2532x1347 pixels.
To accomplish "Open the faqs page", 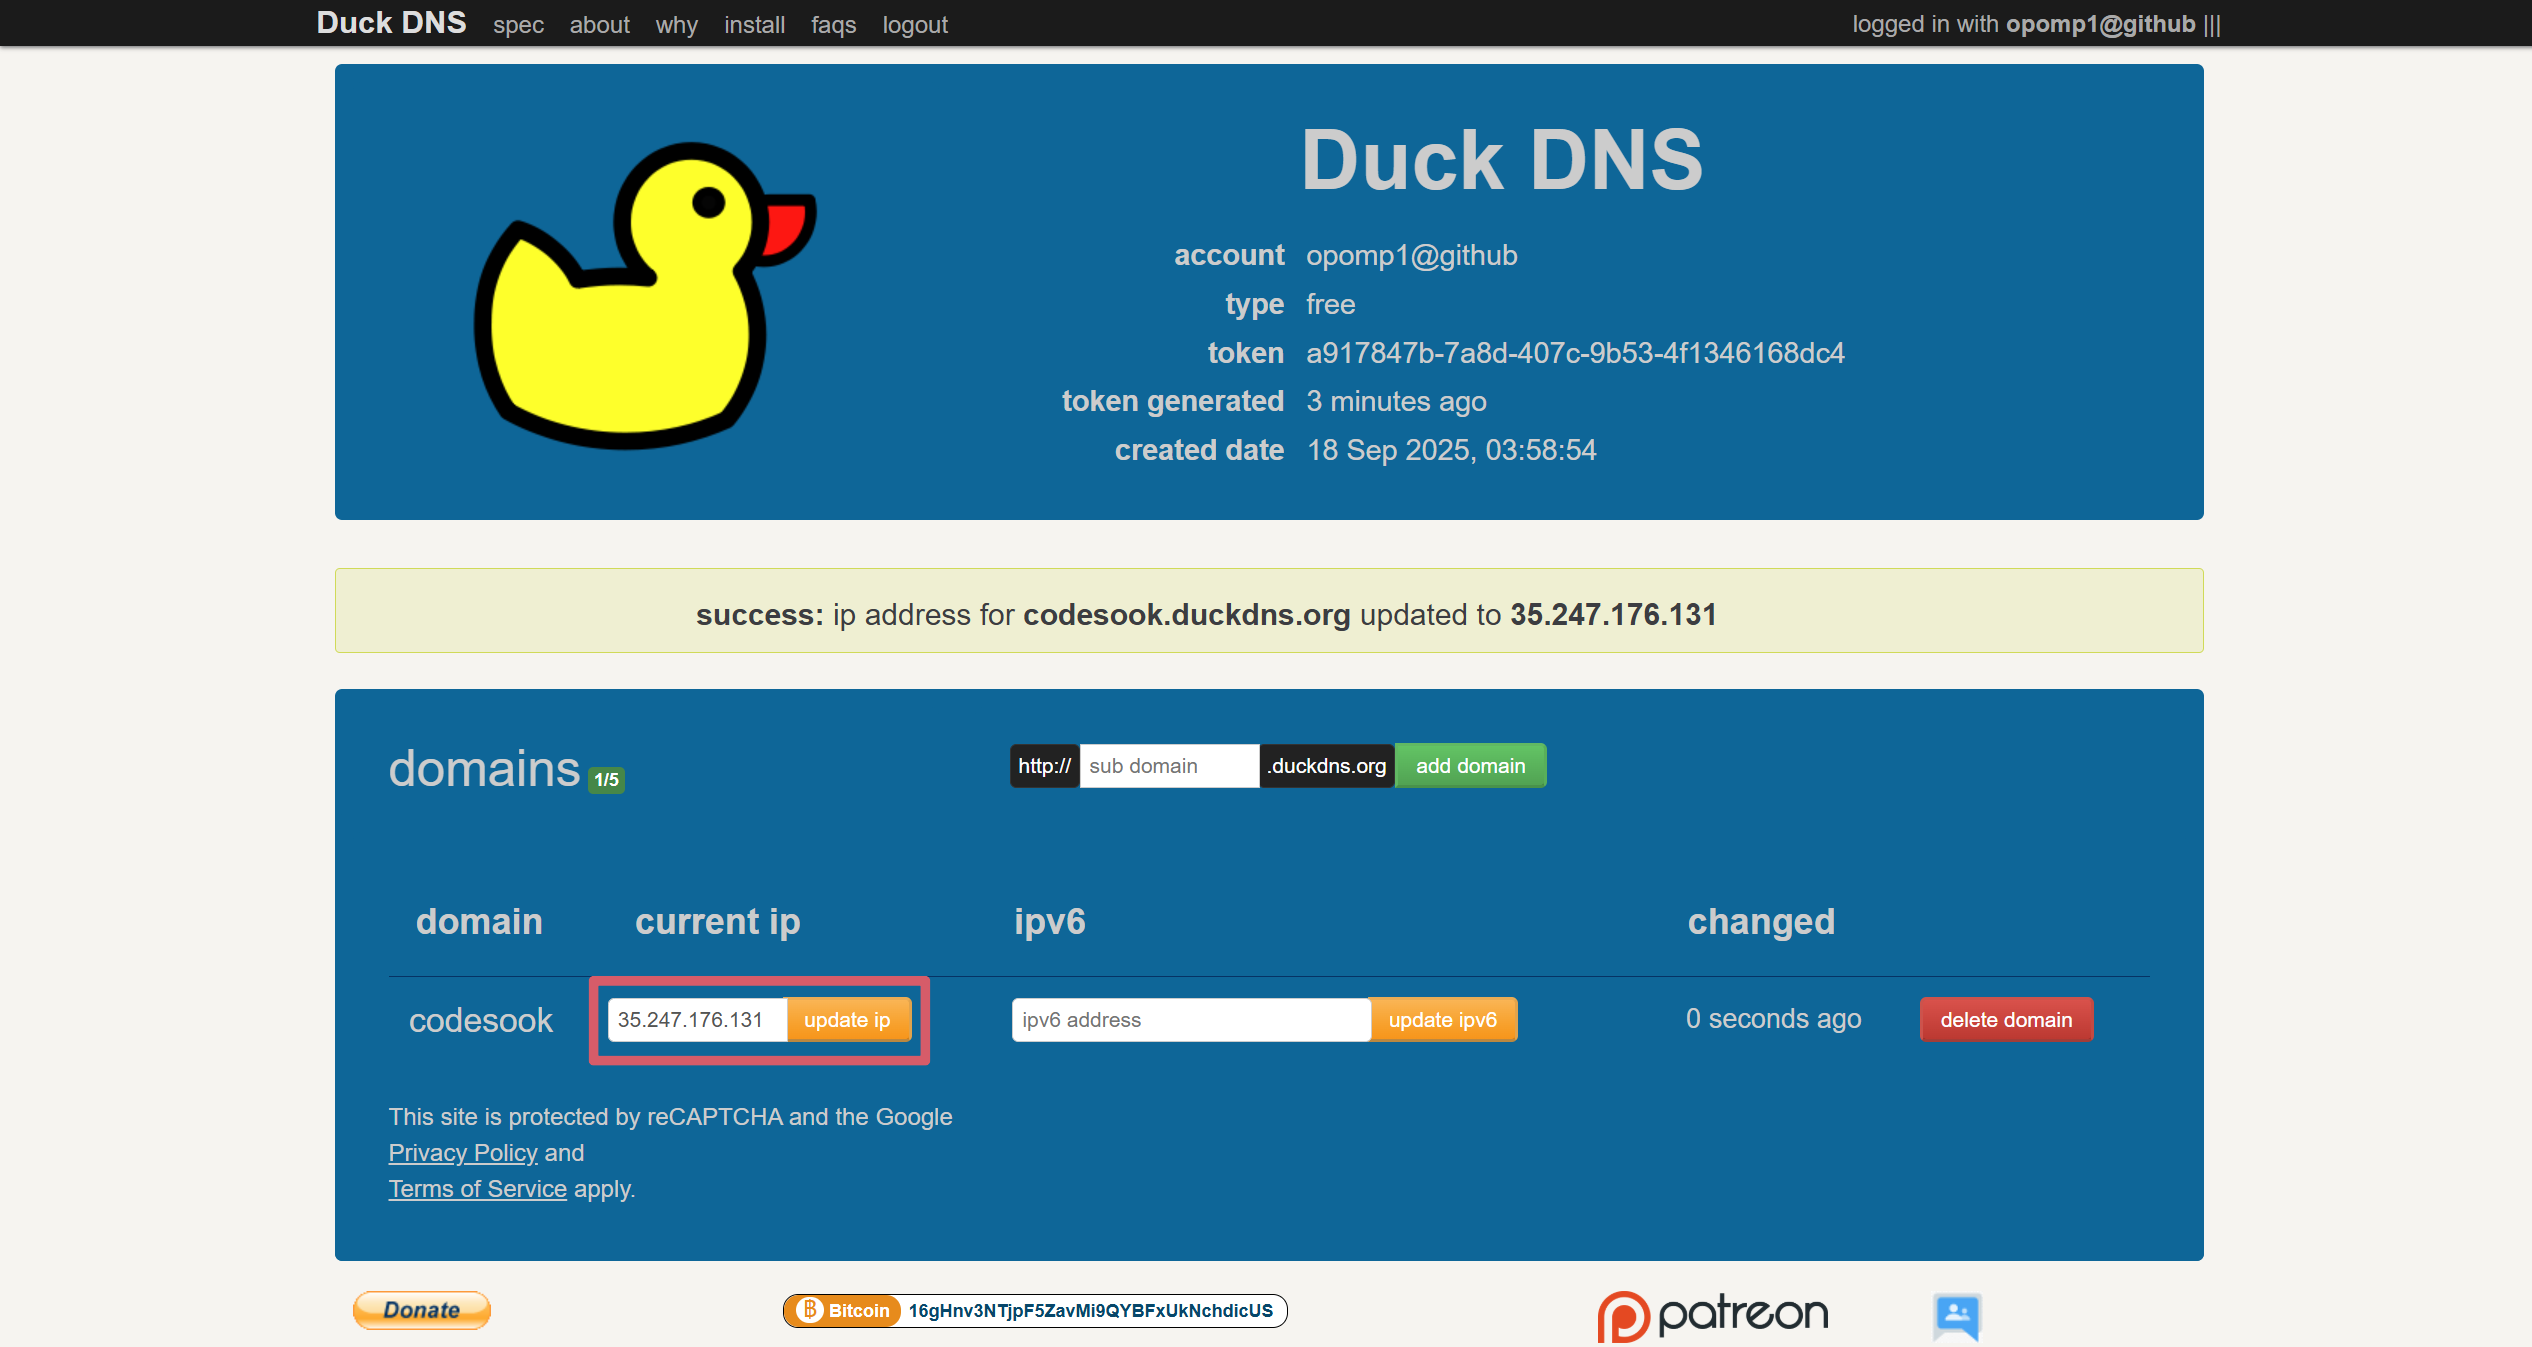I will (833, 24).
